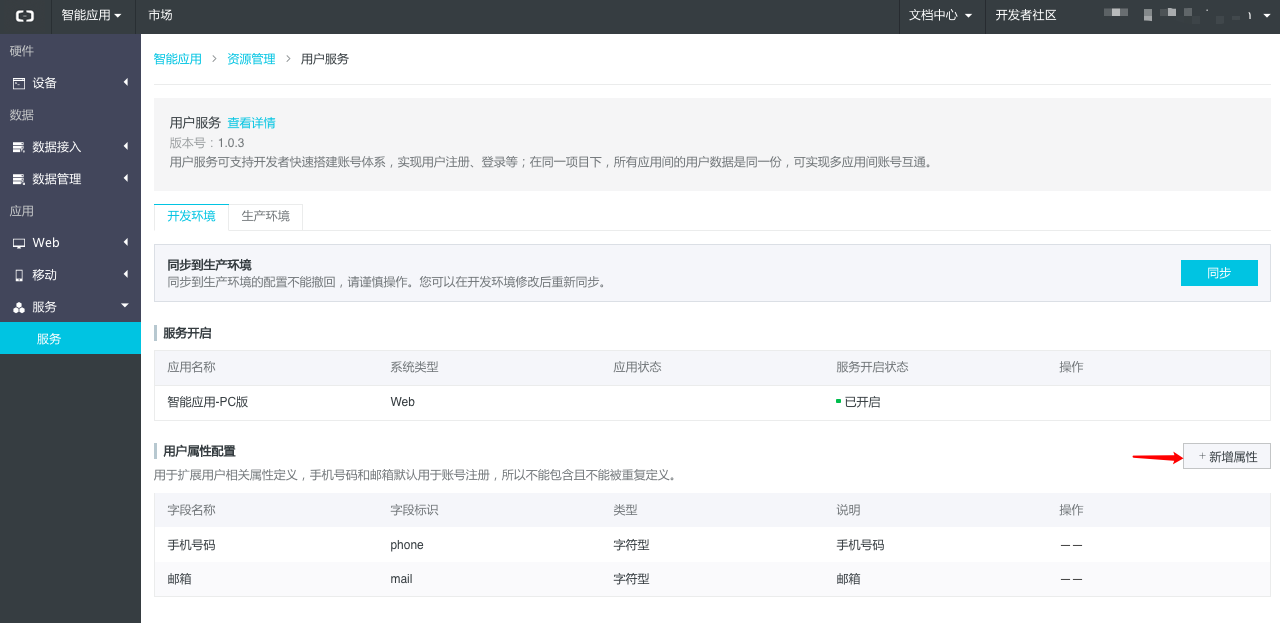The width and height of the screenshot is (1280, 623).
Task: Open 市场 in the top navigation
Action: pyautogui.click(x=160, y=16)
